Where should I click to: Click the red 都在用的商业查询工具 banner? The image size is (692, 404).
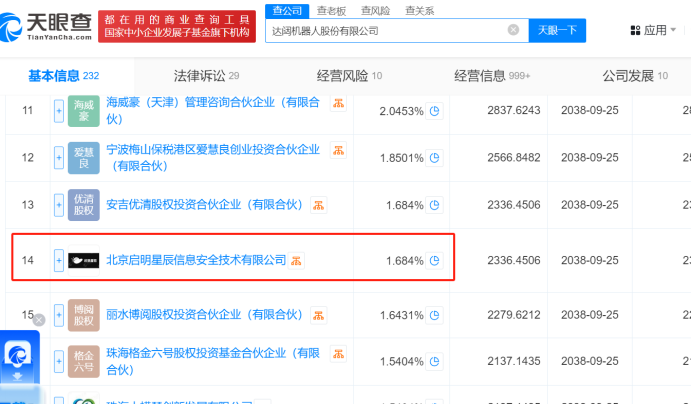coord(177,26)
